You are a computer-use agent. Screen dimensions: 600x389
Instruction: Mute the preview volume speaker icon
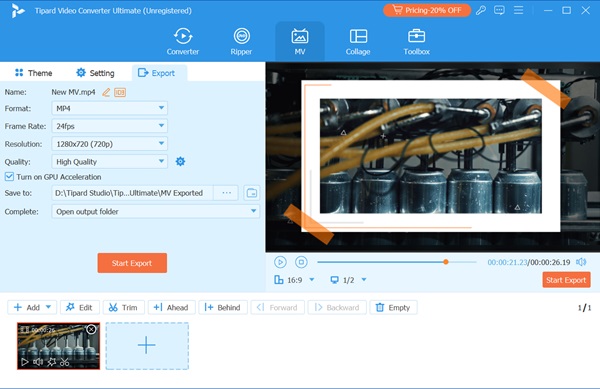pos(581,262)
